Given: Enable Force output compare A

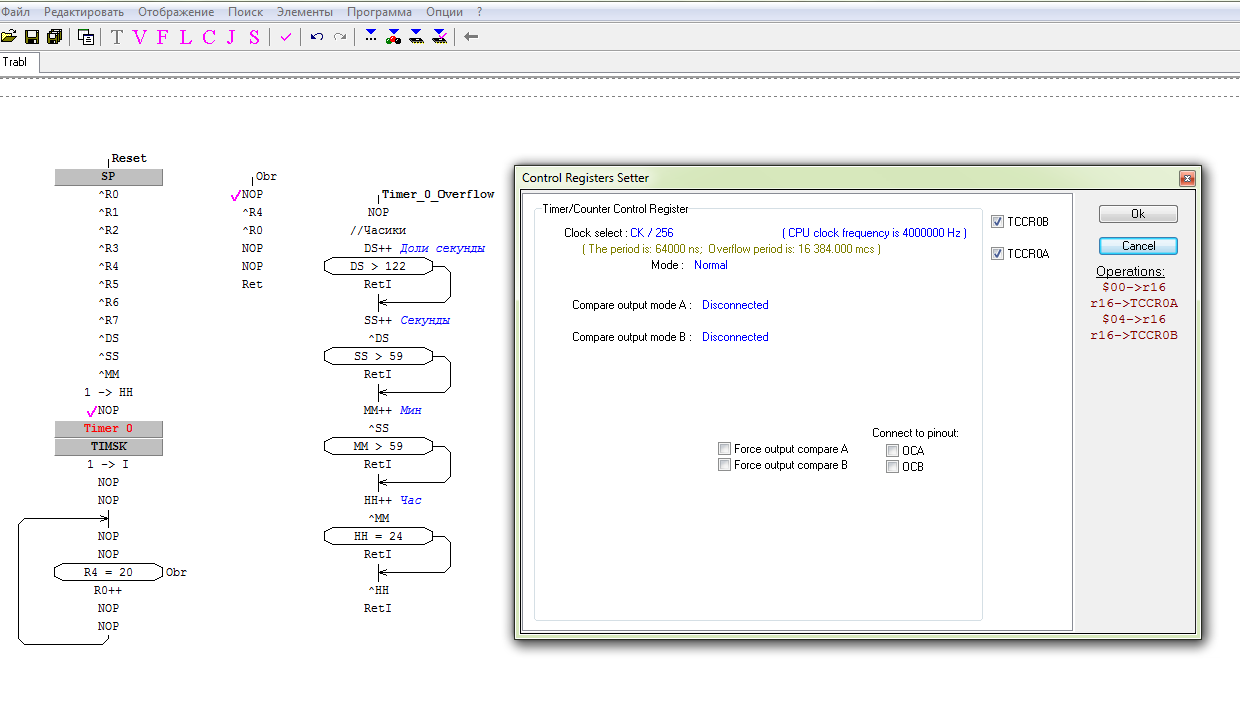Looking at the screenshot, I should (x=724, y=449).
